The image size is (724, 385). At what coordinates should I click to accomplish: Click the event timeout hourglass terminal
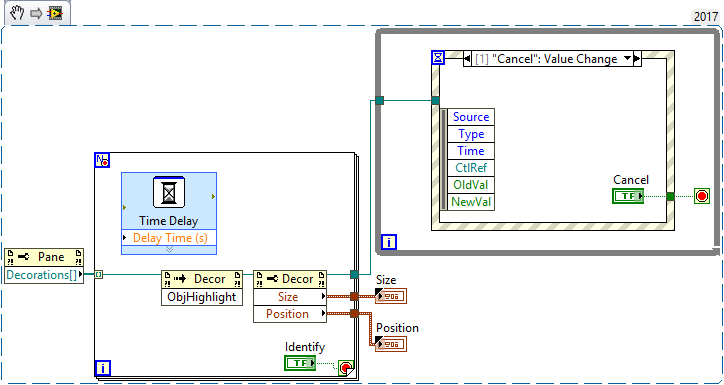(438, 58)
